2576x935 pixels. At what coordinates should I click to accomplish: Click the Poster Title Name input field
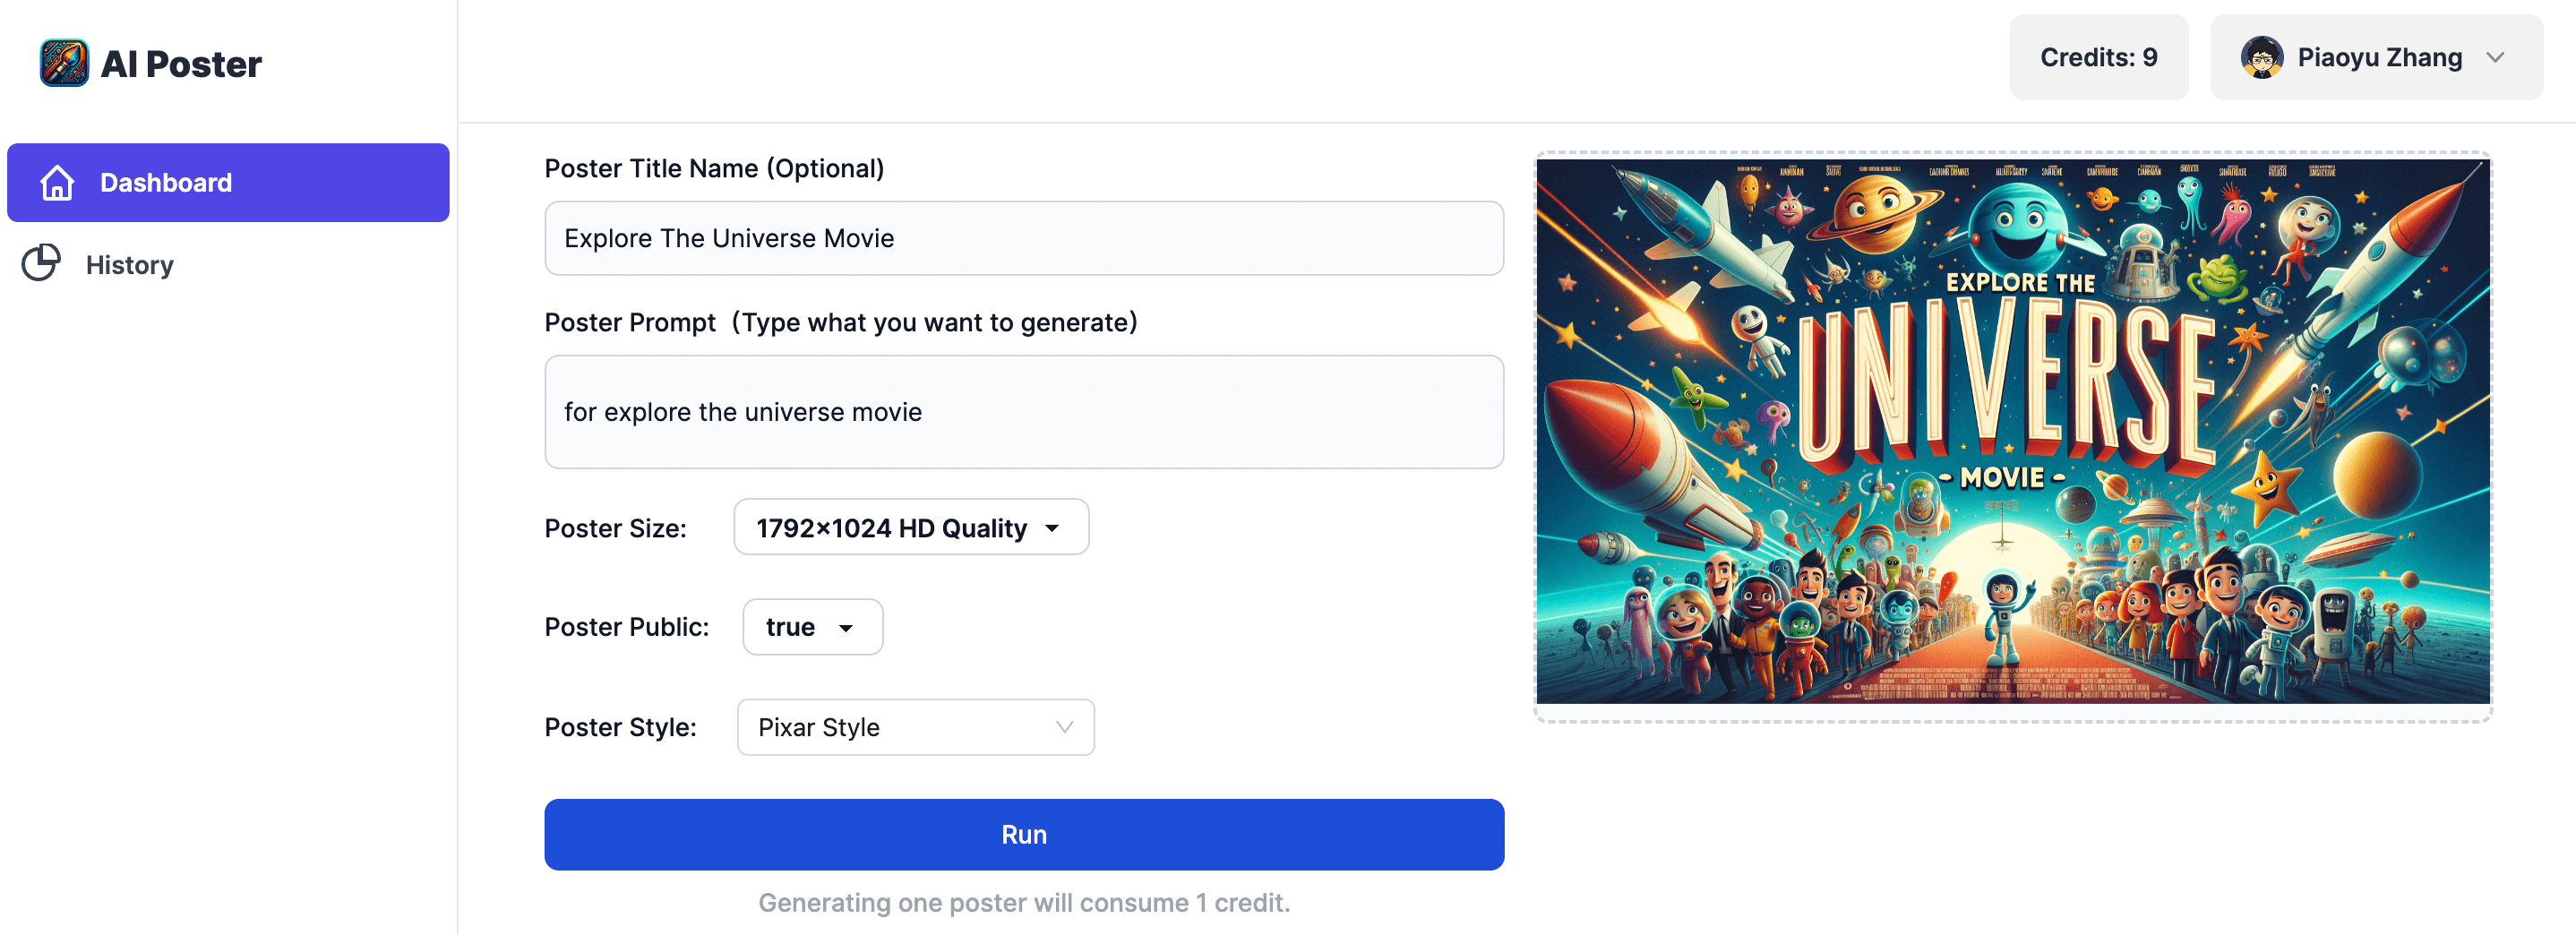click(1023, 238)
